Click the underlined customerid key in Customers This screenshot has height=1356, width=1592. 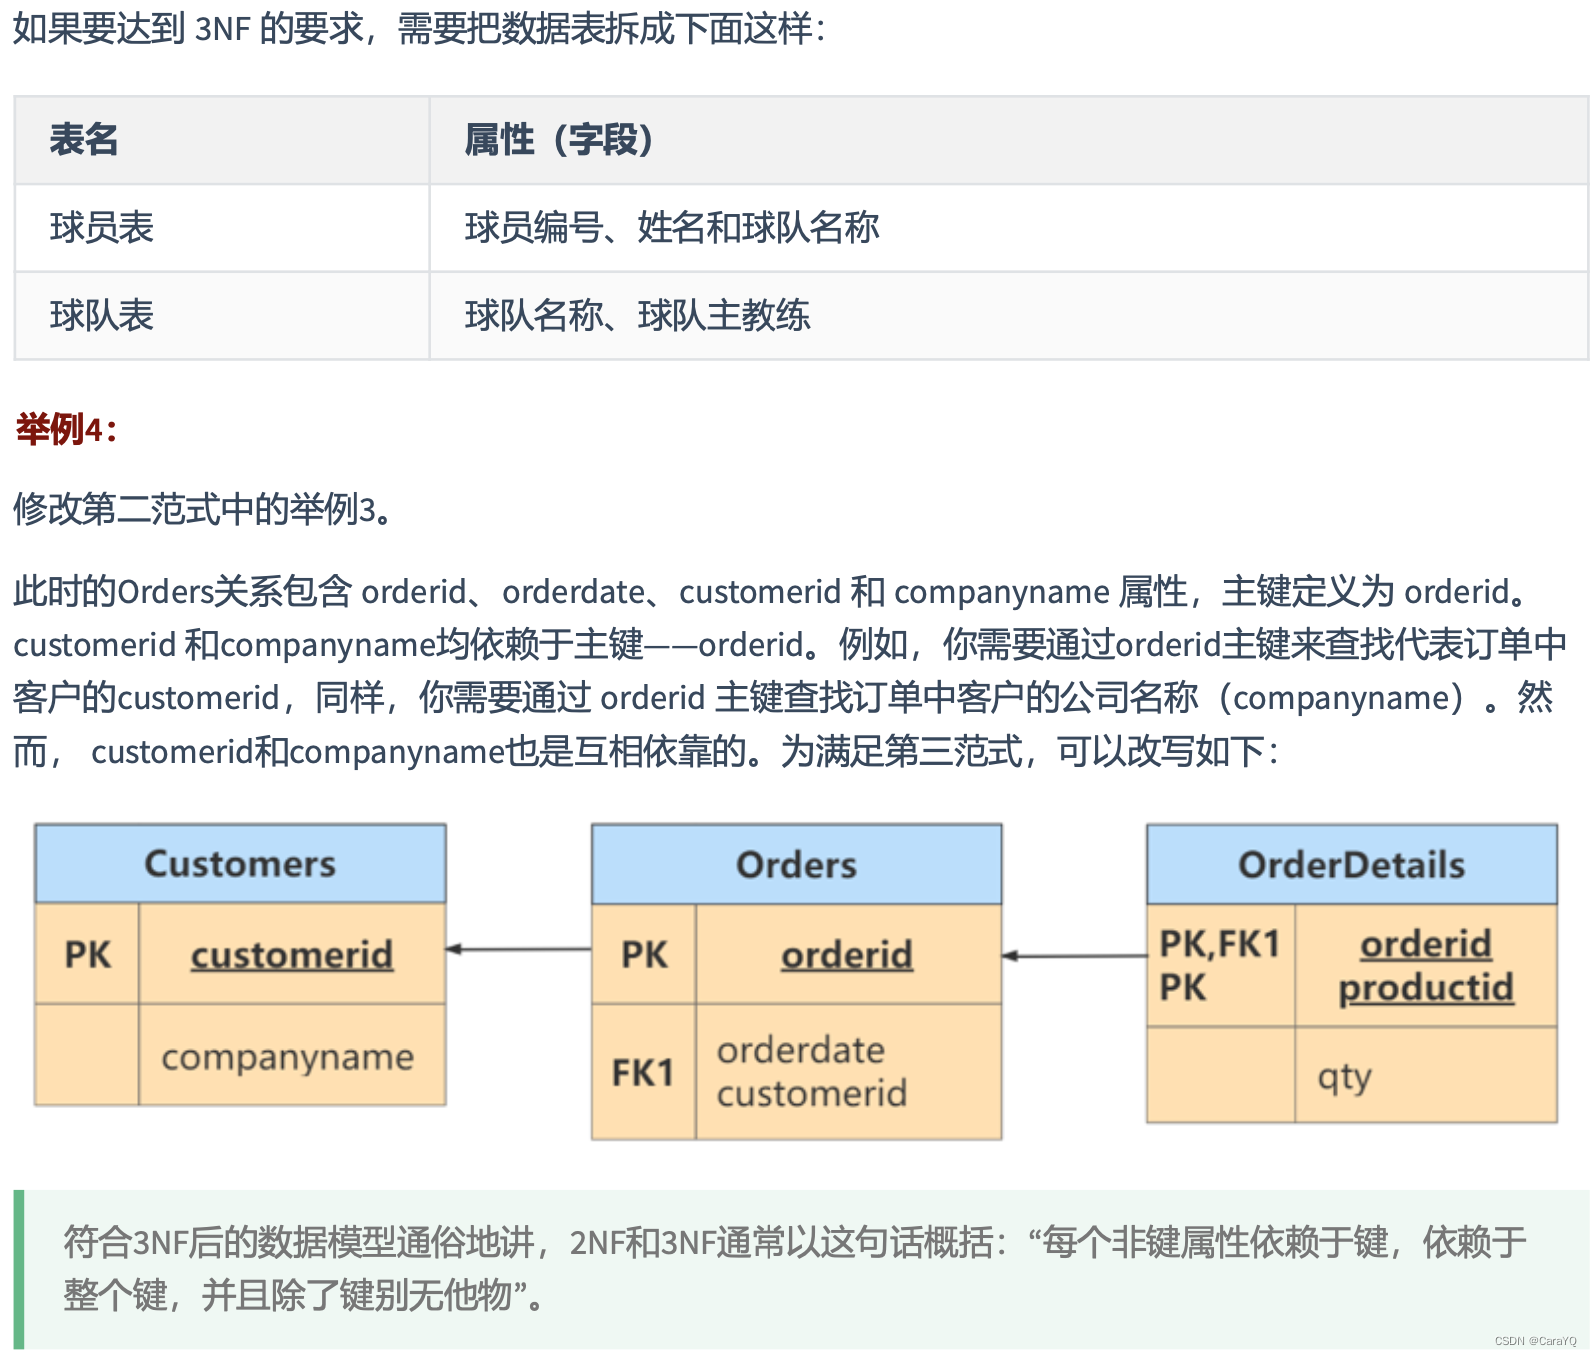pos(292,955)
